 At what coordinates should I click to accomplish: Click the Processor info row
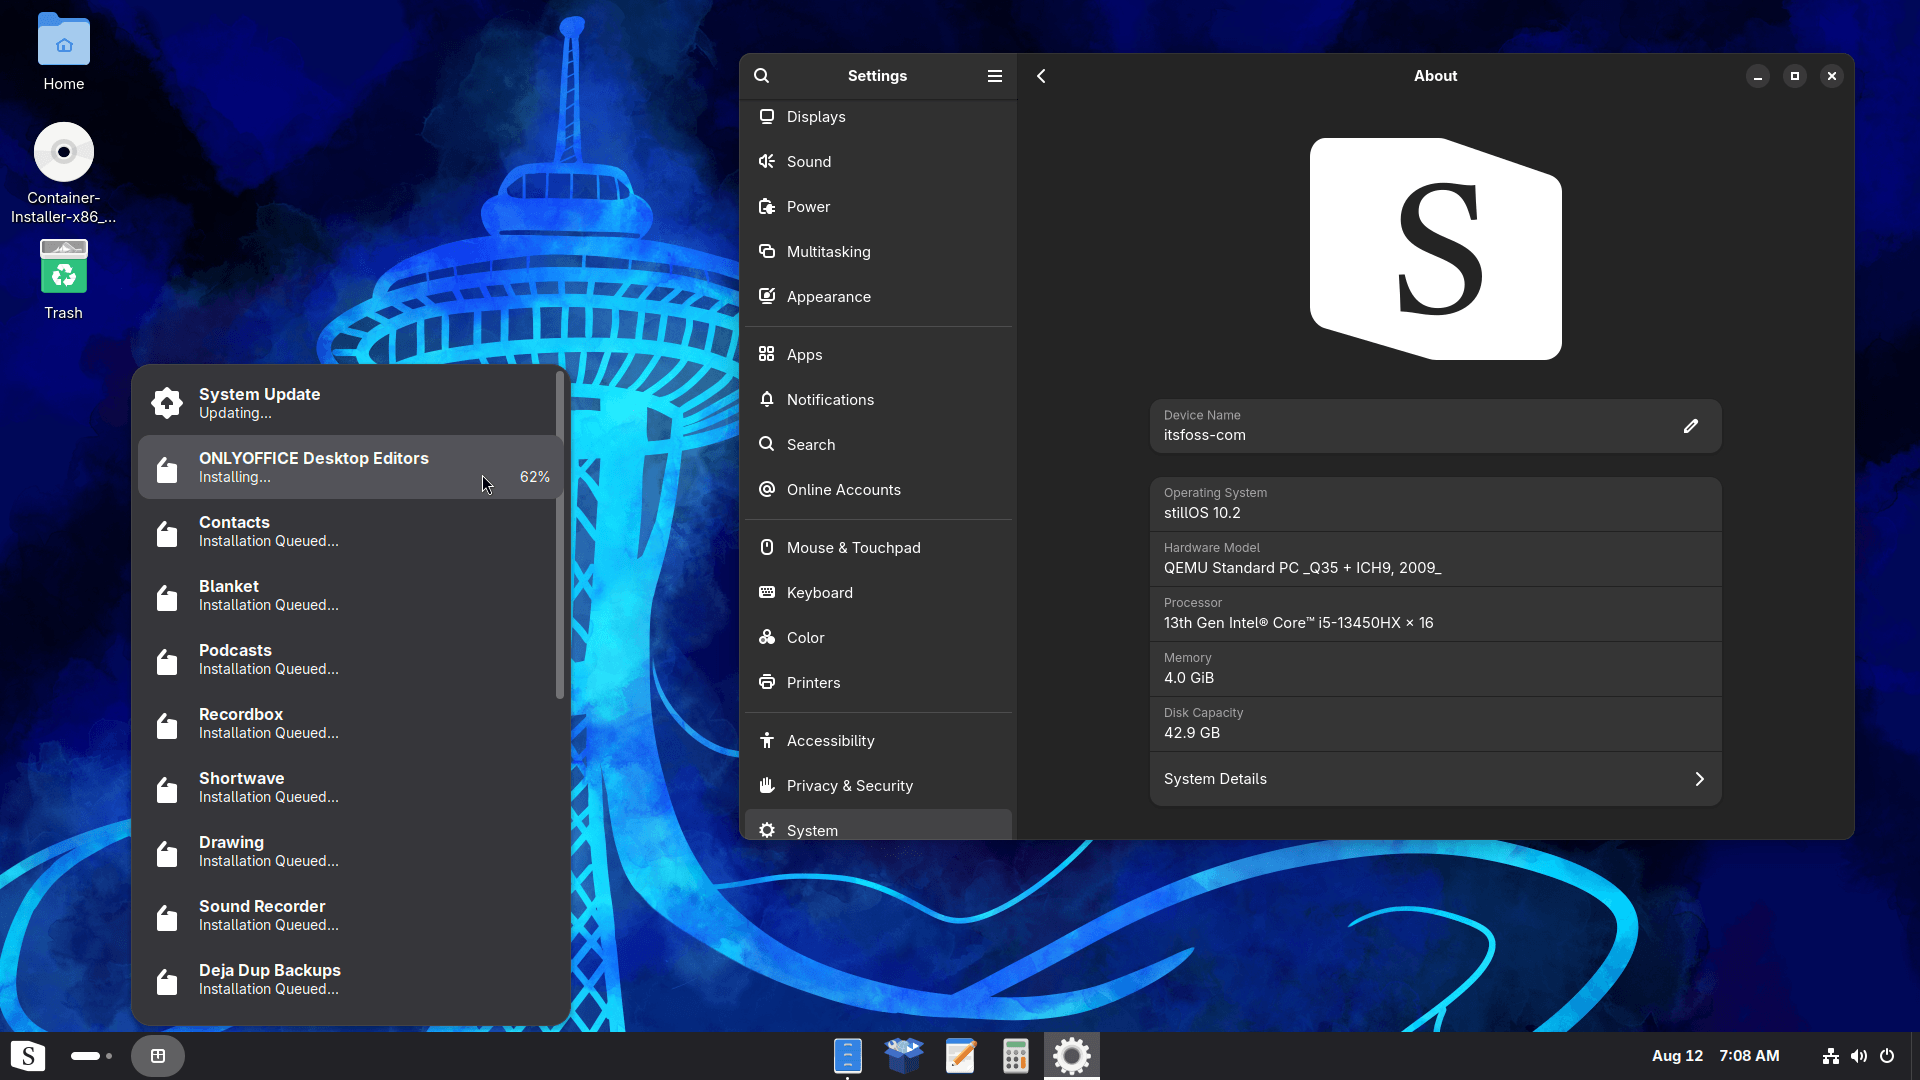pyautogui.click(x=1435, y=614)
